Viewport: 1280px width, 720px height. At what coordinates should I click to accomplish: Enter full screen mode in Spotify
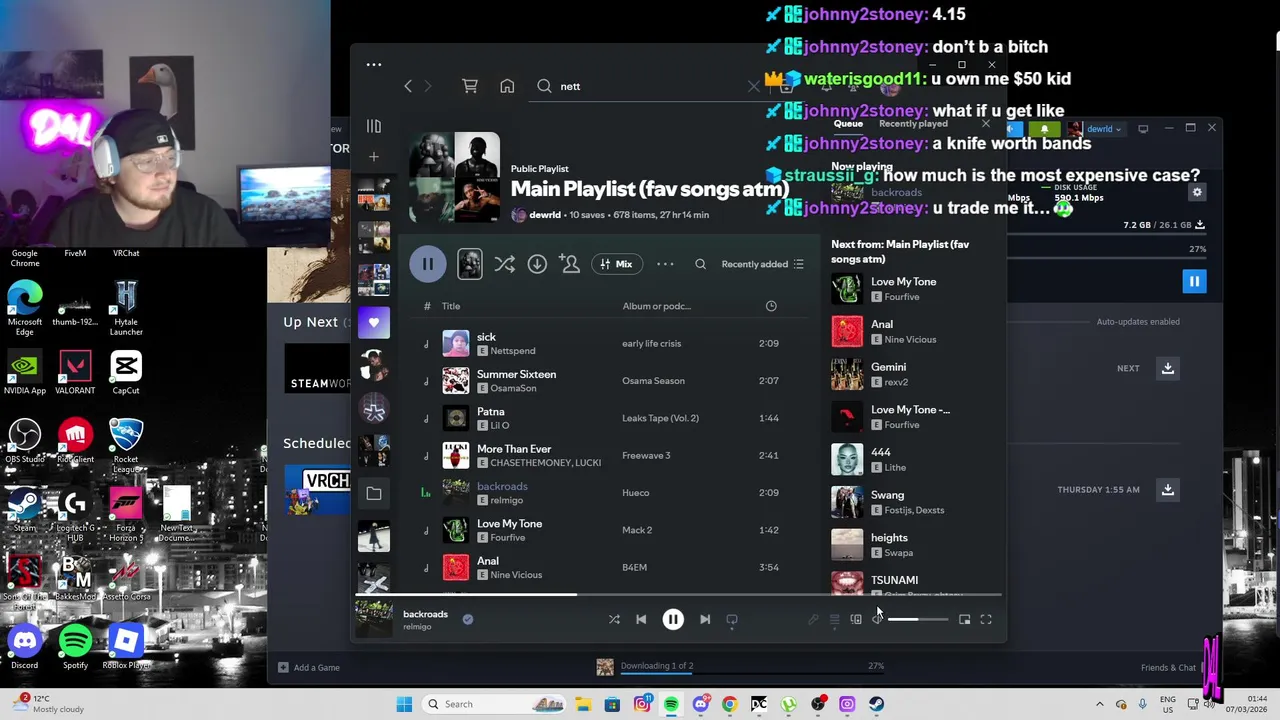[986, 620]
